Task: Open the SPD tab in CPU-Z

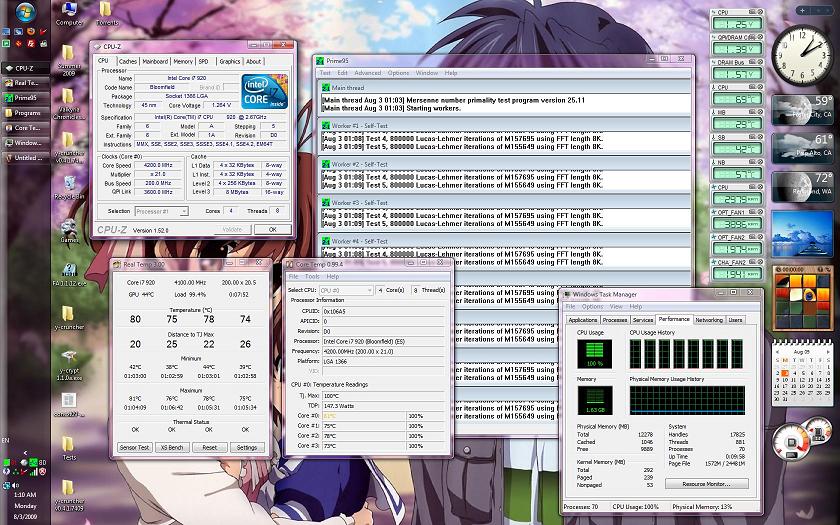Action: tap(204, 62)
